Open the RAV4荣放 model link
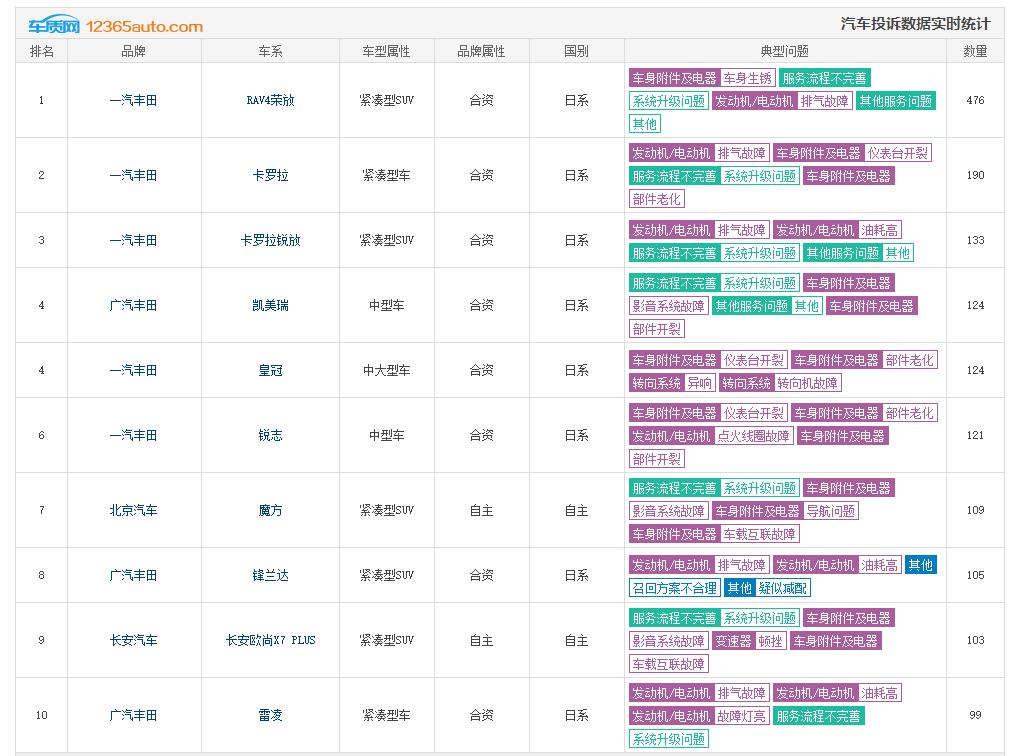The image size is (1012, 756). click(x=270, y=100)
